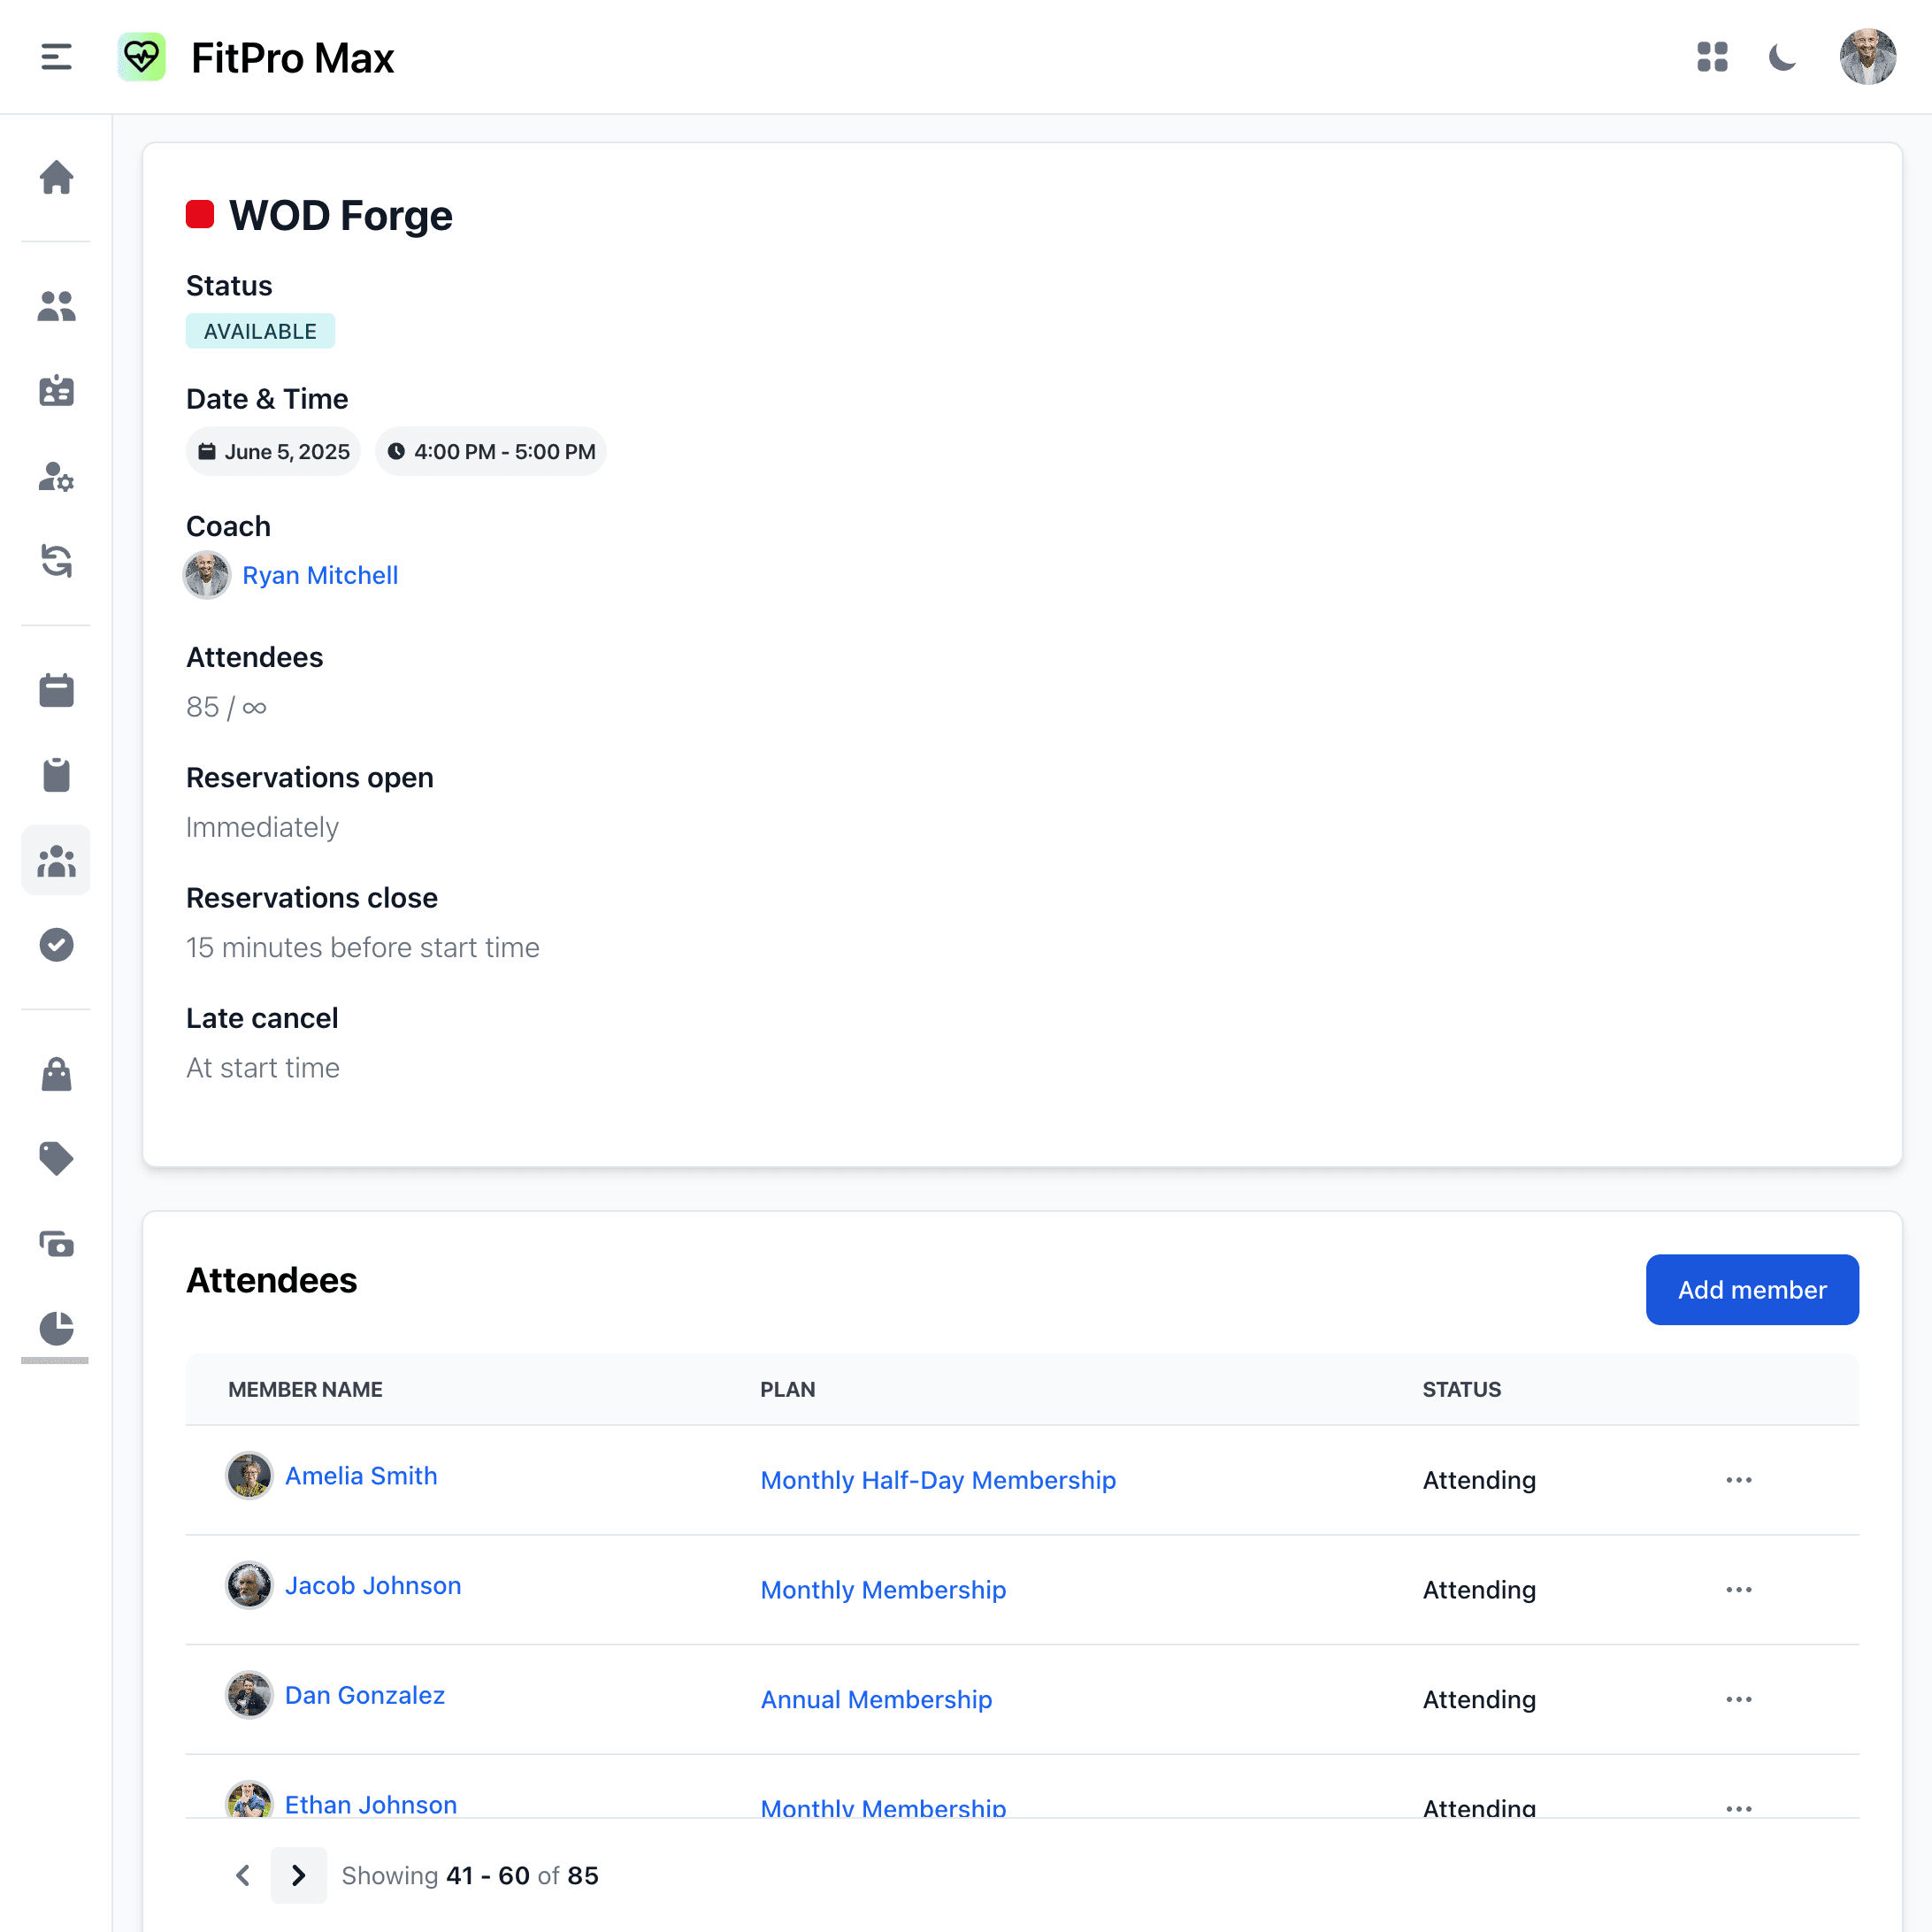
Task: Click the staff settings person-gear icon
Action: [x=56, y=479]
